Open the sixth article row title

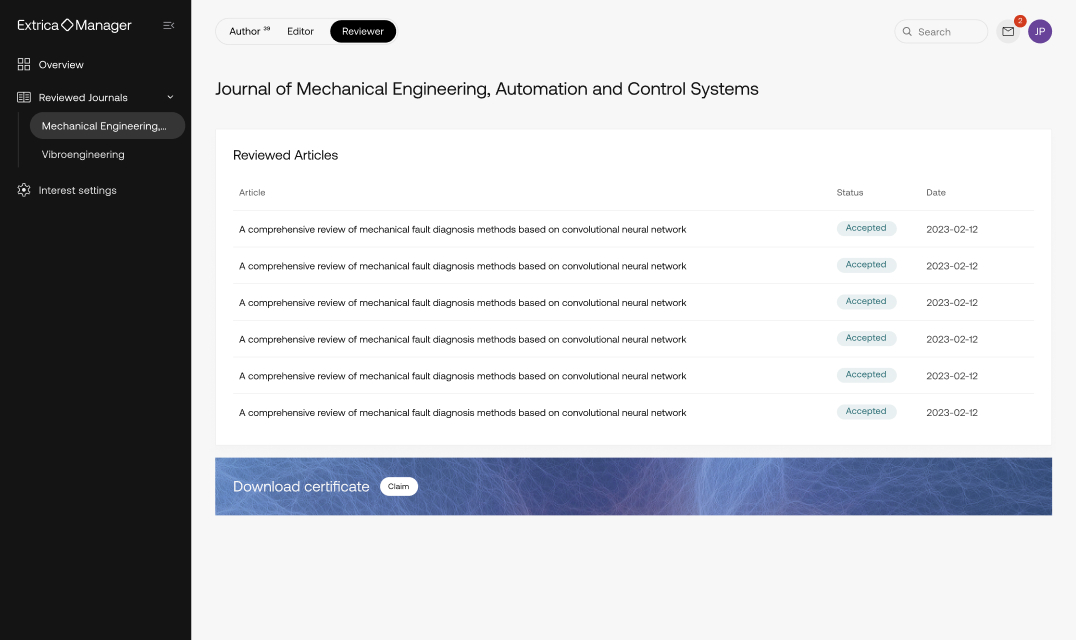(x=463, y=413)
